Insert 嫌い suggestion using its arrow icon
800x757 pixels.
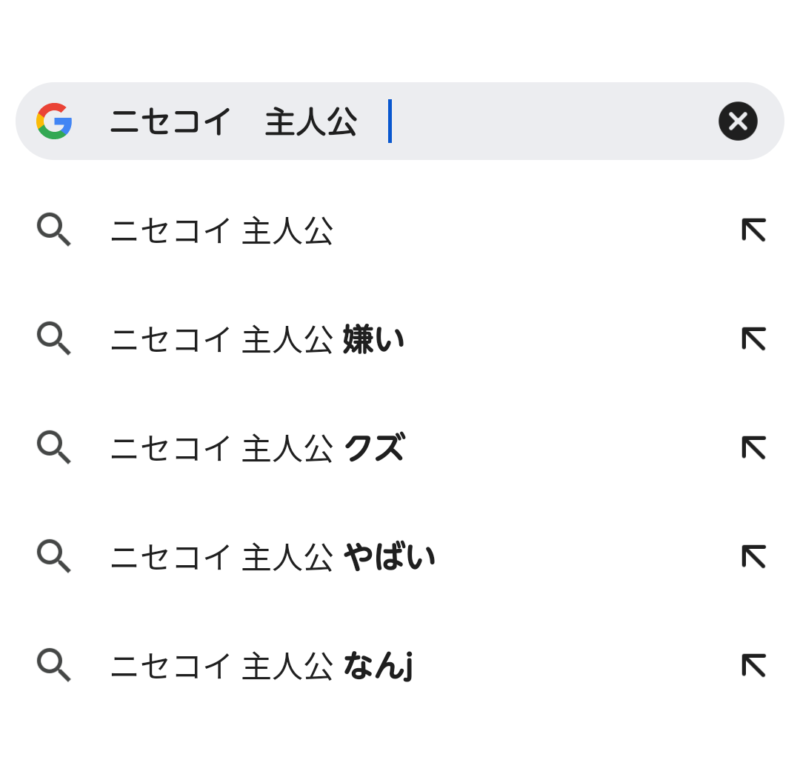(x=752, y=339)
